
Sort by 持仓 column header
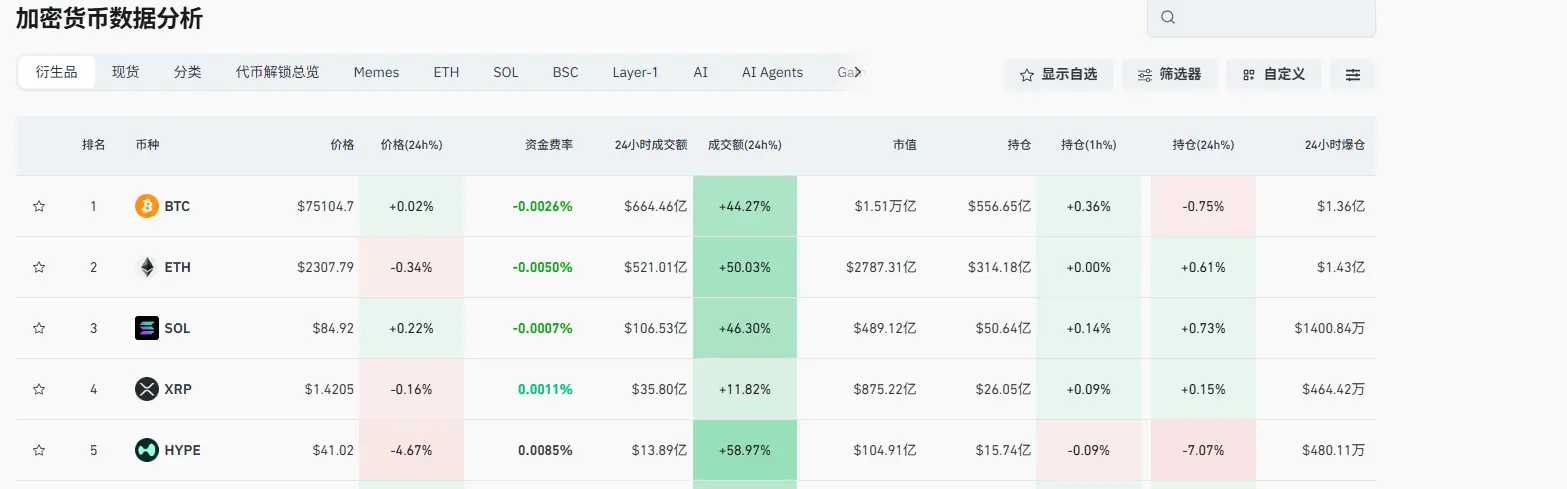pyautogui.click(x=1019, y=145)
